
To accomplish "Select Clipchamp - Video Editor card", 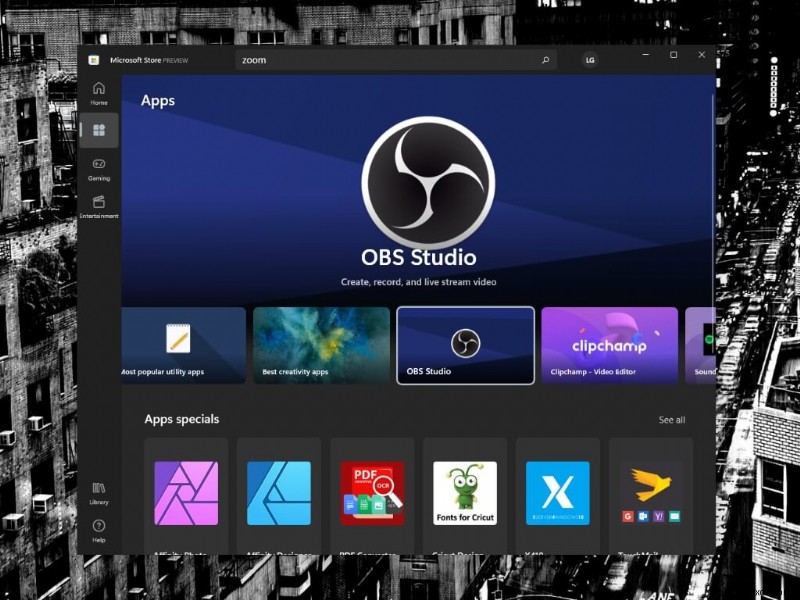I will click(610, 345).
